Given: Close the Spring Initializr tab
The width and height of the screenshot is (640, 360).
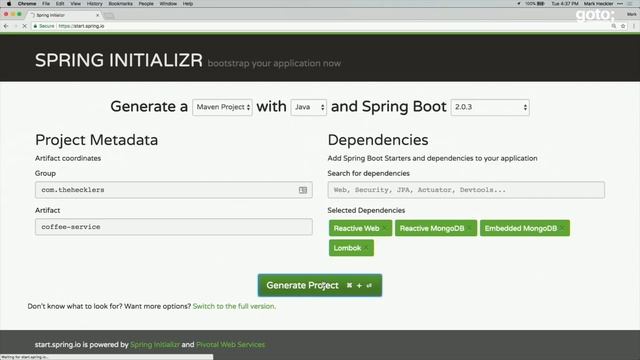Looking at the screenshot, I should point(97,15).
